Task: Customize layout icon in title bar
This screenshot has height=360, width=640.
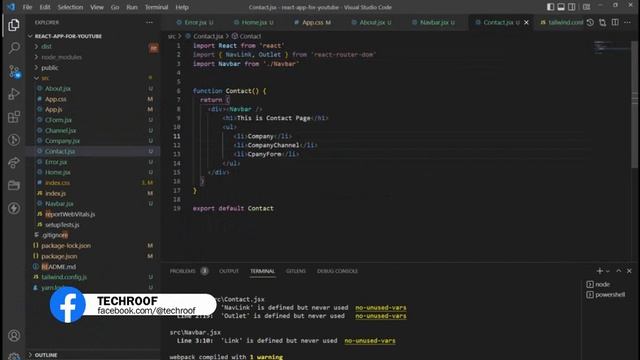Action: coord(587,7)
